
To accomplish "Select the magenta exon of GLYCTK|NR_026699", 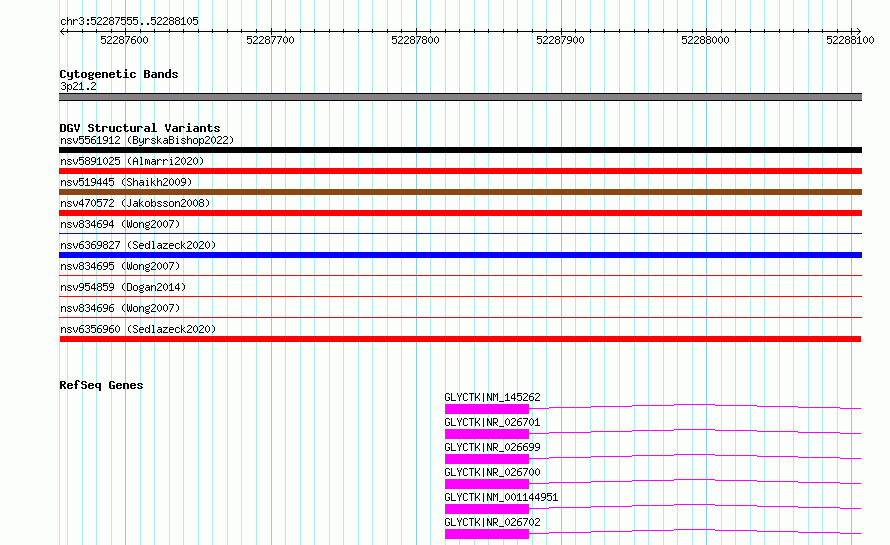I will pos(487,459).
